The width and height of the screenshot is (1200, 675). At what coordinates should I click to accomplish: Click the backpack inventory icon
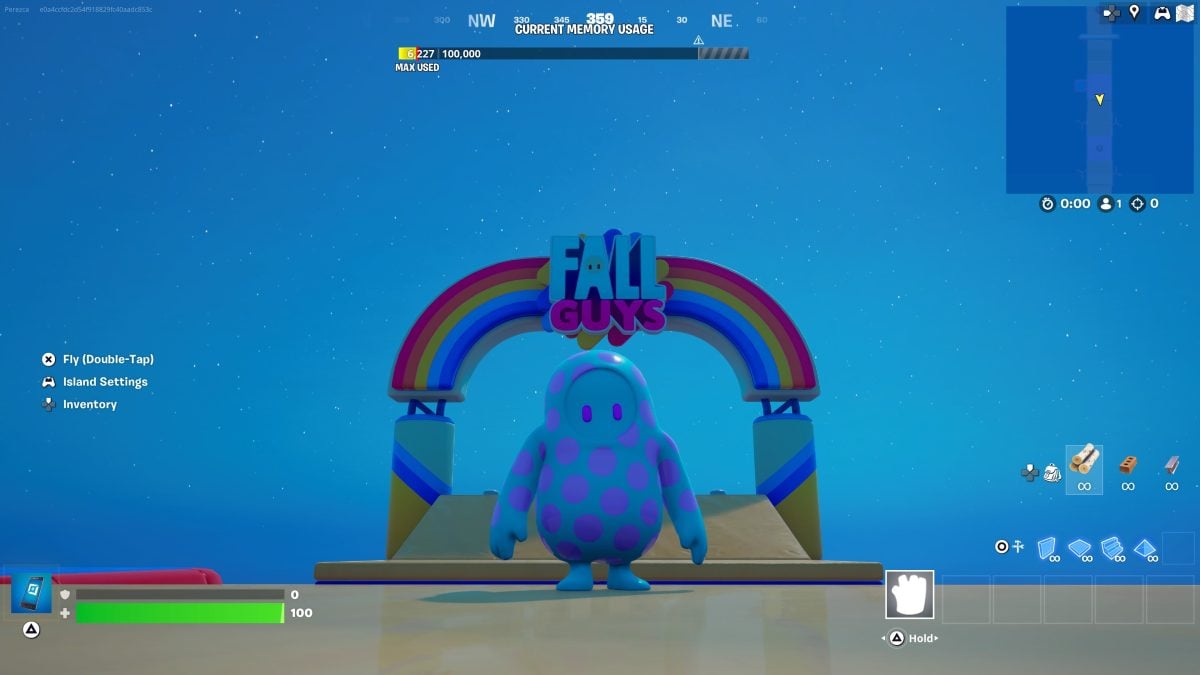(x=1052, y=473)
